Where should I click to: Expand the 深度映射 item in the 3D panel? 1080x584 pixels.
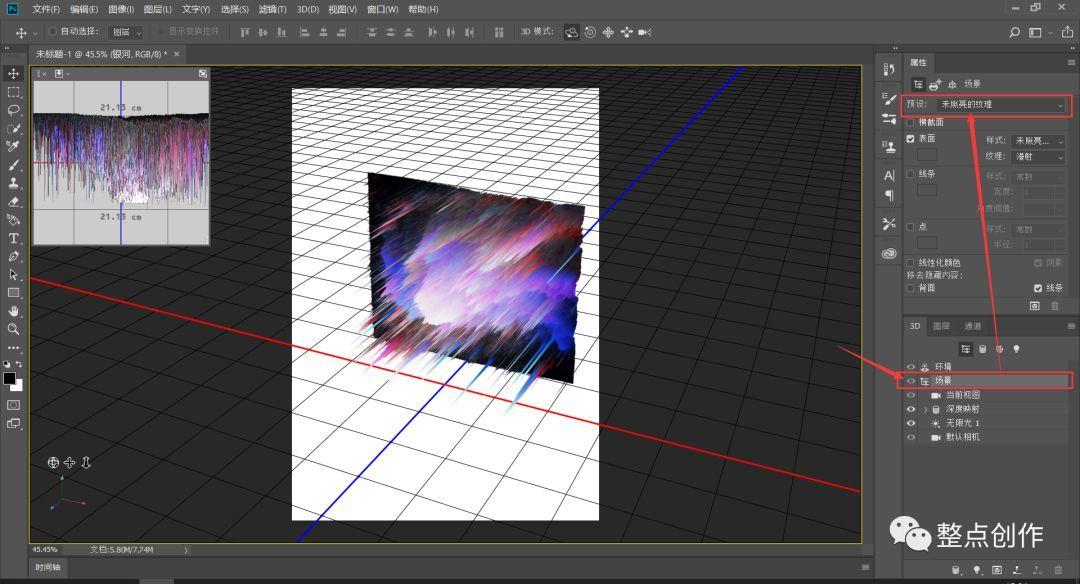(925, 409)
